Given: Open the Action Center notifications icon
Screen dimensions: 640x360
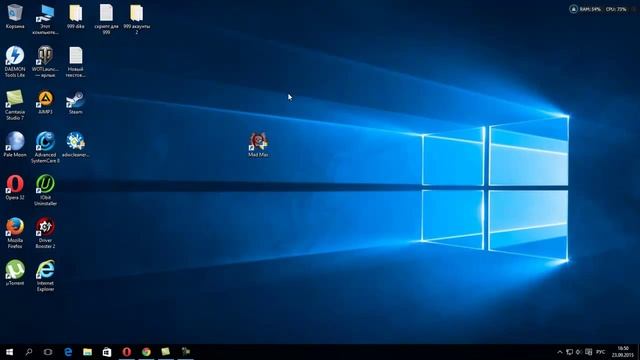Looking at the screenshot, I should (589, 352).
